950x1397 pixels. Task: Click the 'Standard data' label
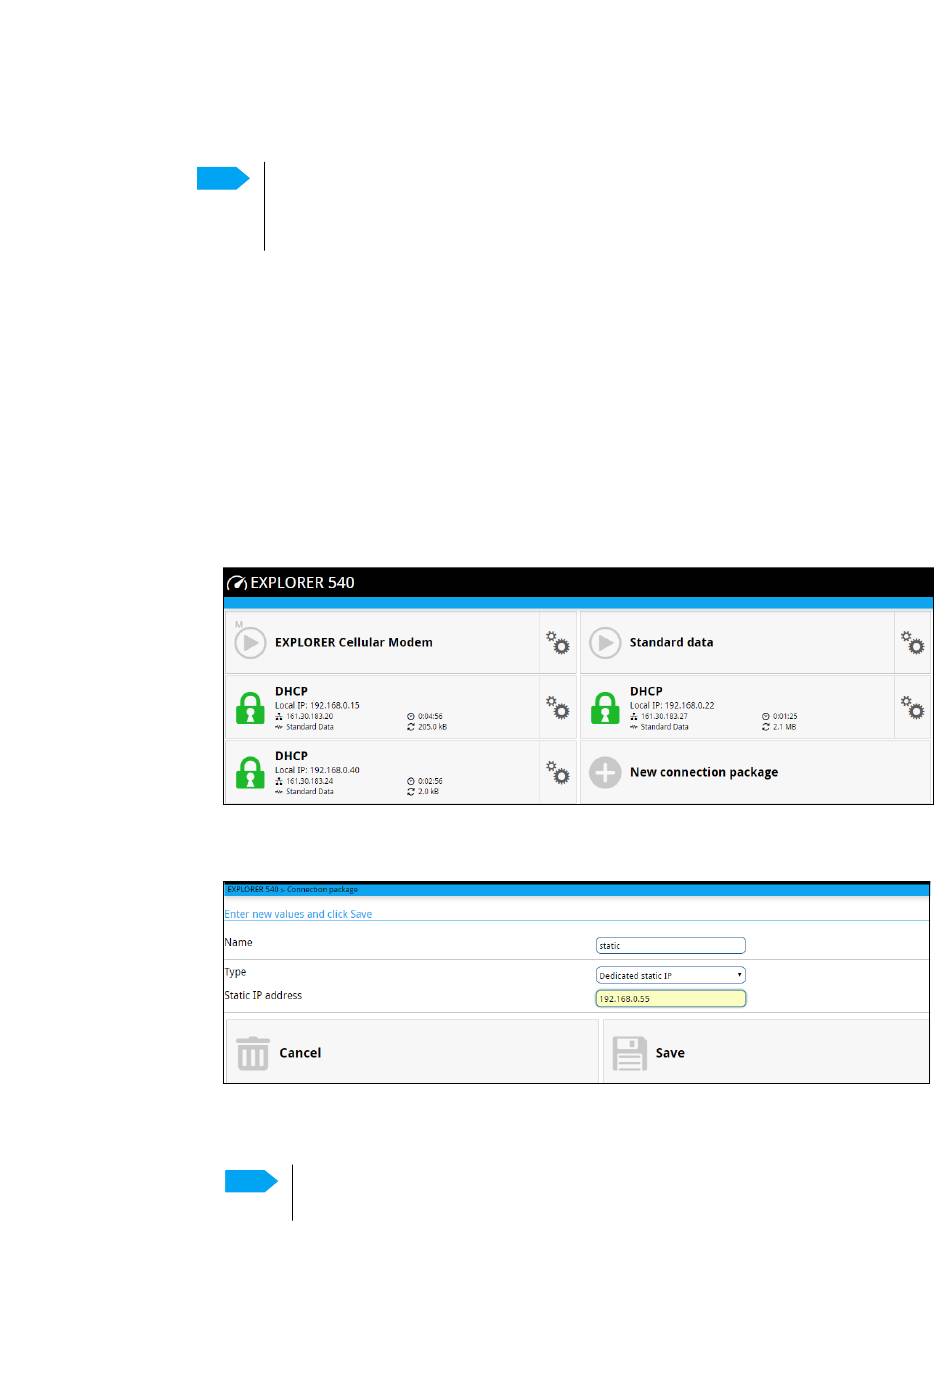pos(672,642)
